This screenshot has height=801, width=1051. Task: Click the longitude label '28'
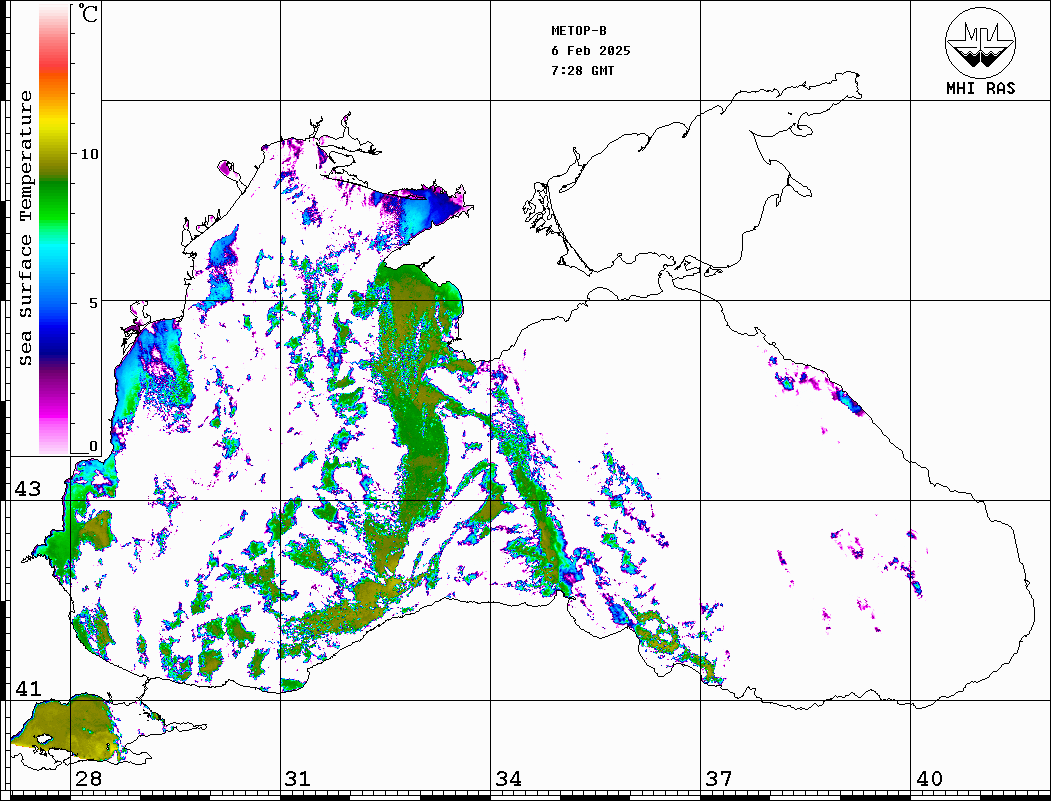pos(88,779)
